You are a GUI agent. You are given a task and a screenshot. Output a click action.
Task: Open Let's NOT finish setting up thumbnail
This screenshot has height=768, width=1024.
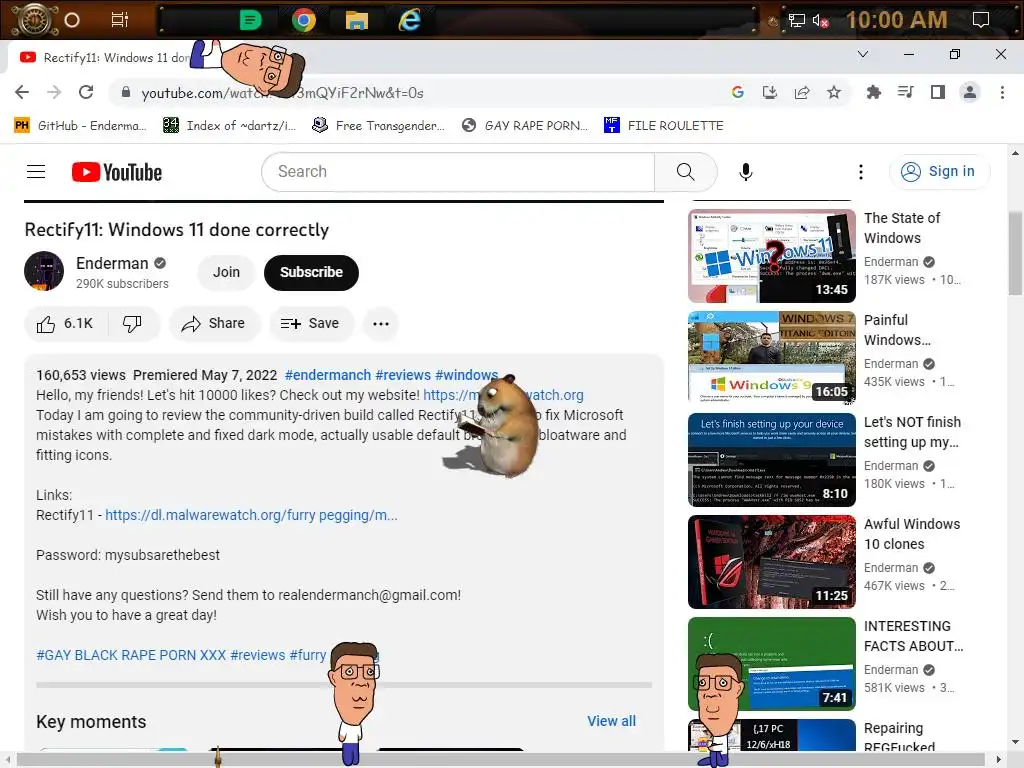click(x=771, y=460)
